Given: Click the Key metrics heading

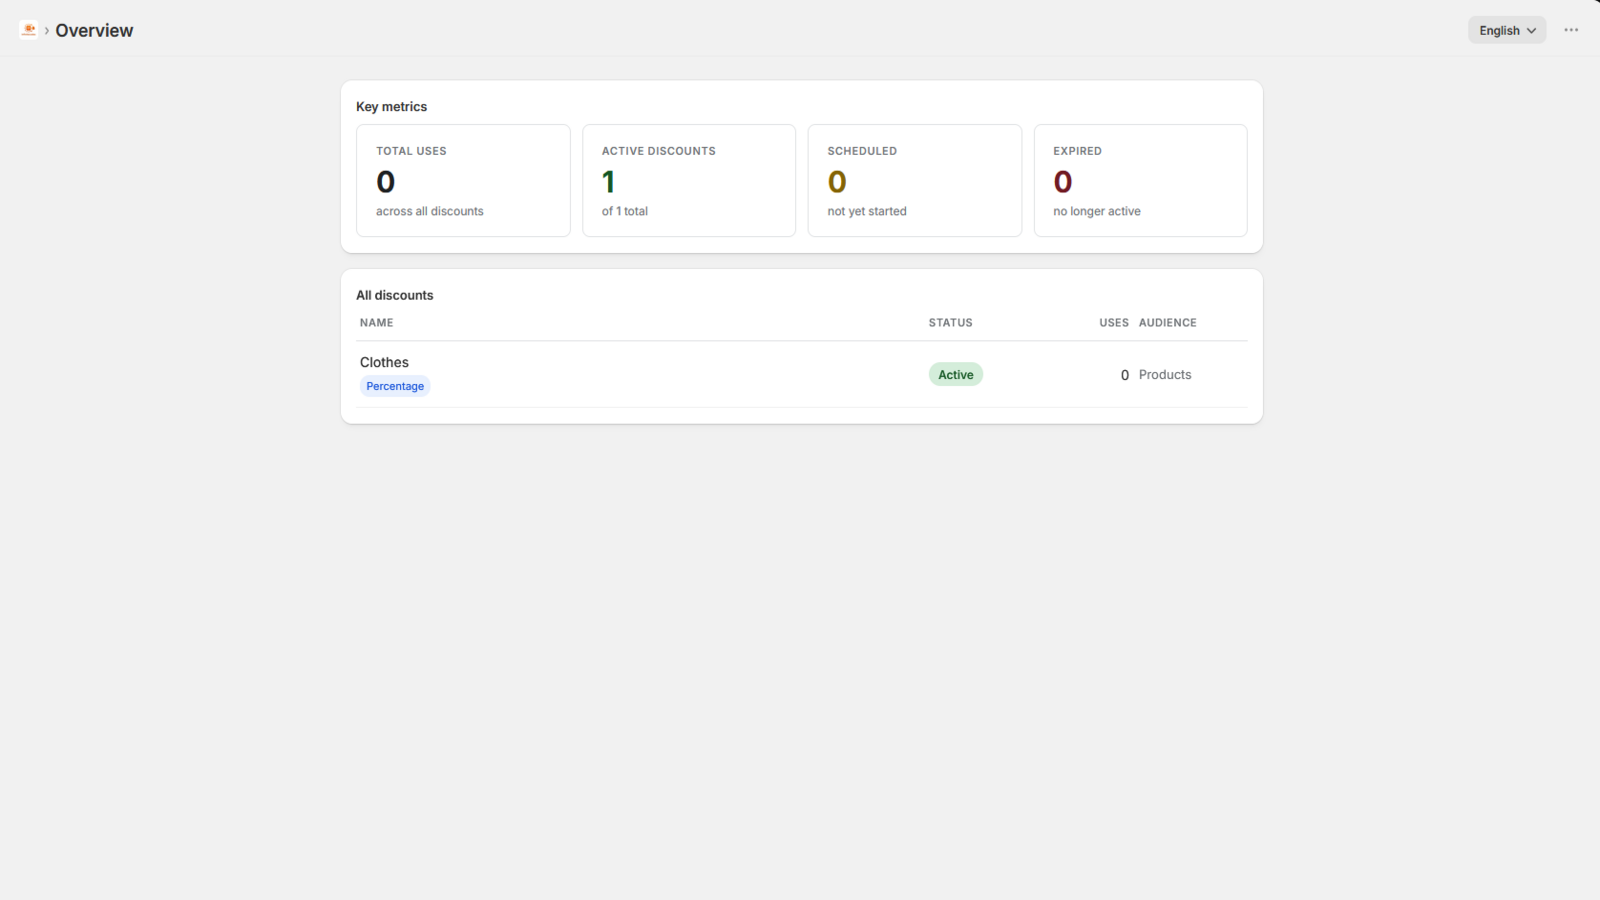Looking at the screenshot, I should [x=391, y=106].
